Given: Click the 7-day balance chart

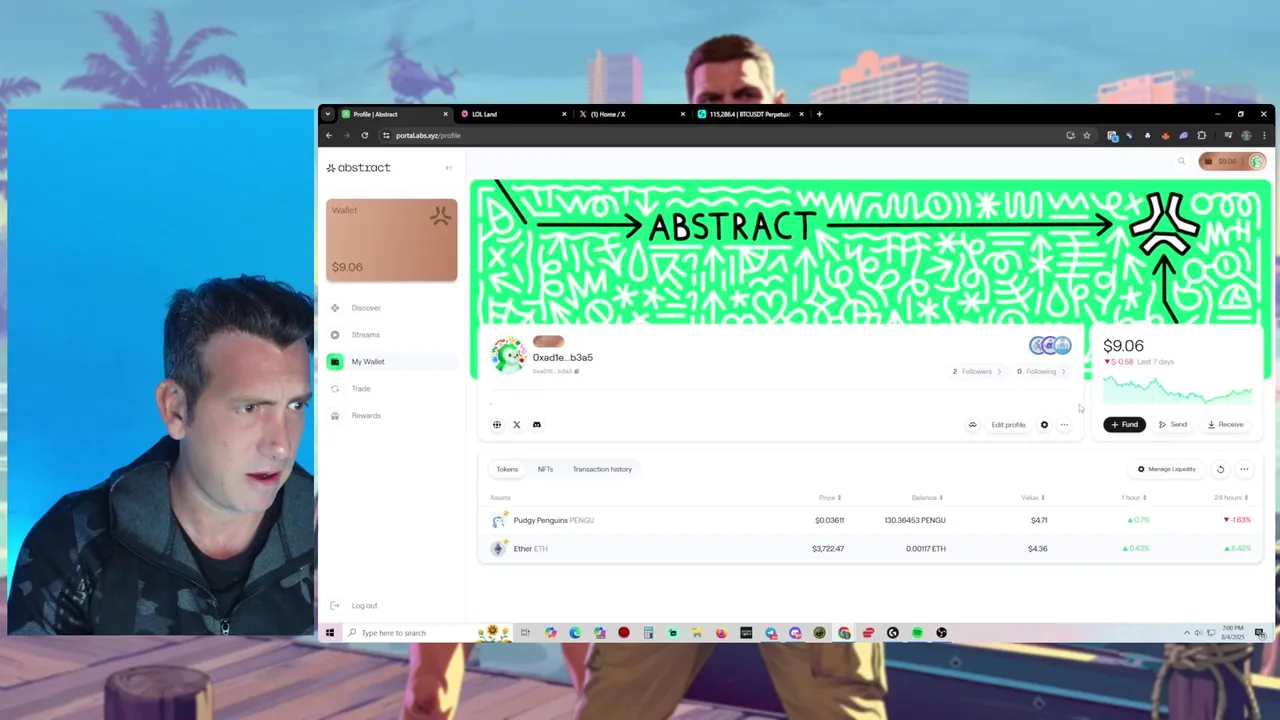Looking at the screenshot, I should (1177, 389).
